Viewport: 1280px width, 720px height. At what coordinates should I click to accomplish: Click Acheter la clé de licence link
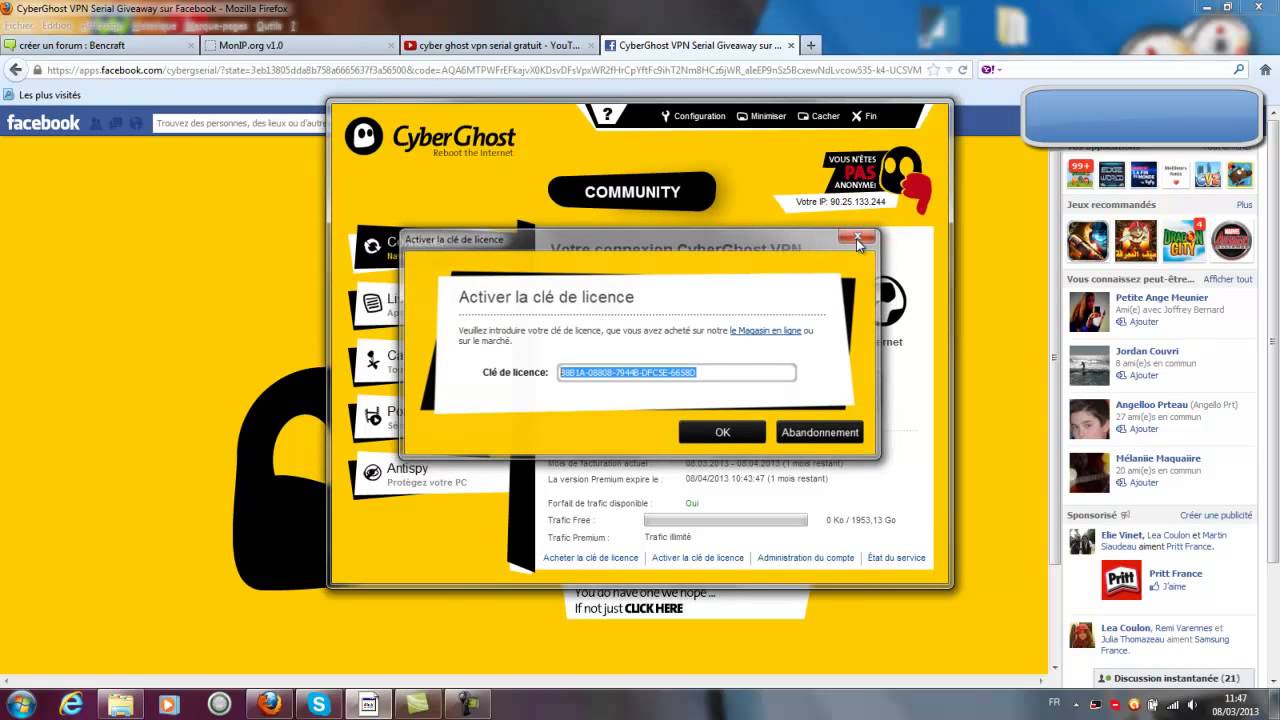coord(590,558)
